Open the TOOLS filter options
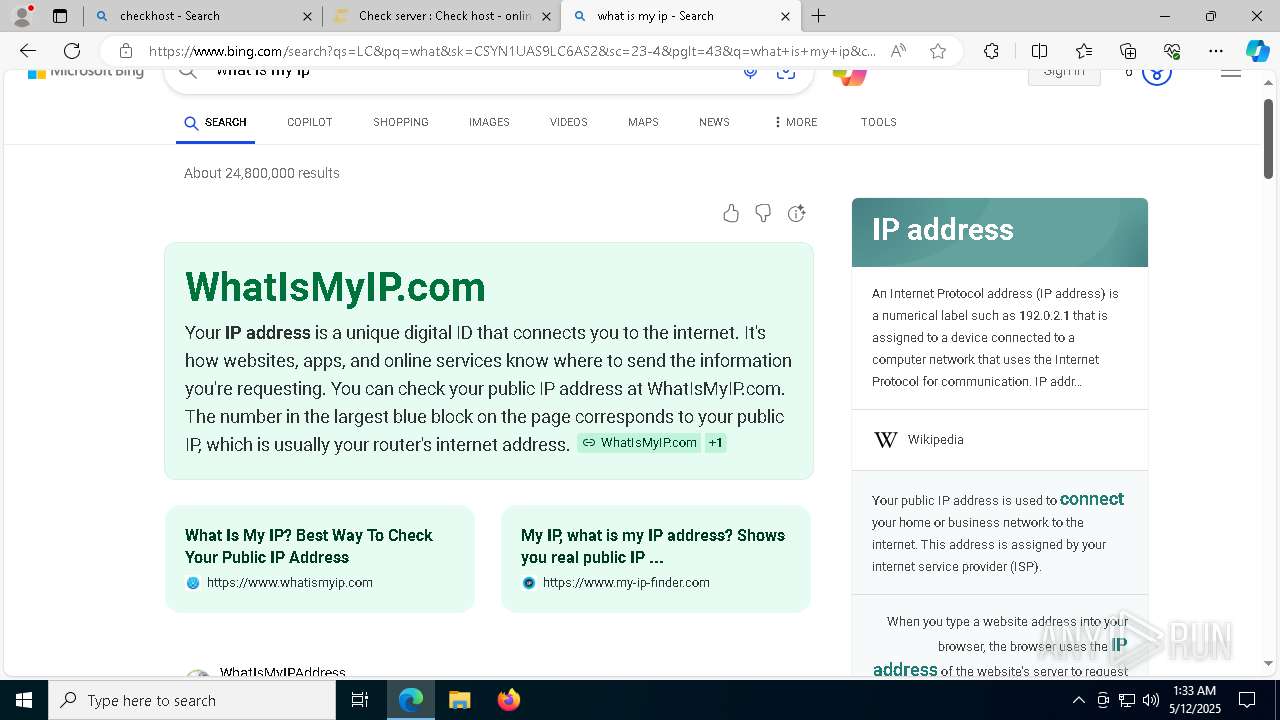Viewport: 1280px width, 720px height. tap(878, 122)
